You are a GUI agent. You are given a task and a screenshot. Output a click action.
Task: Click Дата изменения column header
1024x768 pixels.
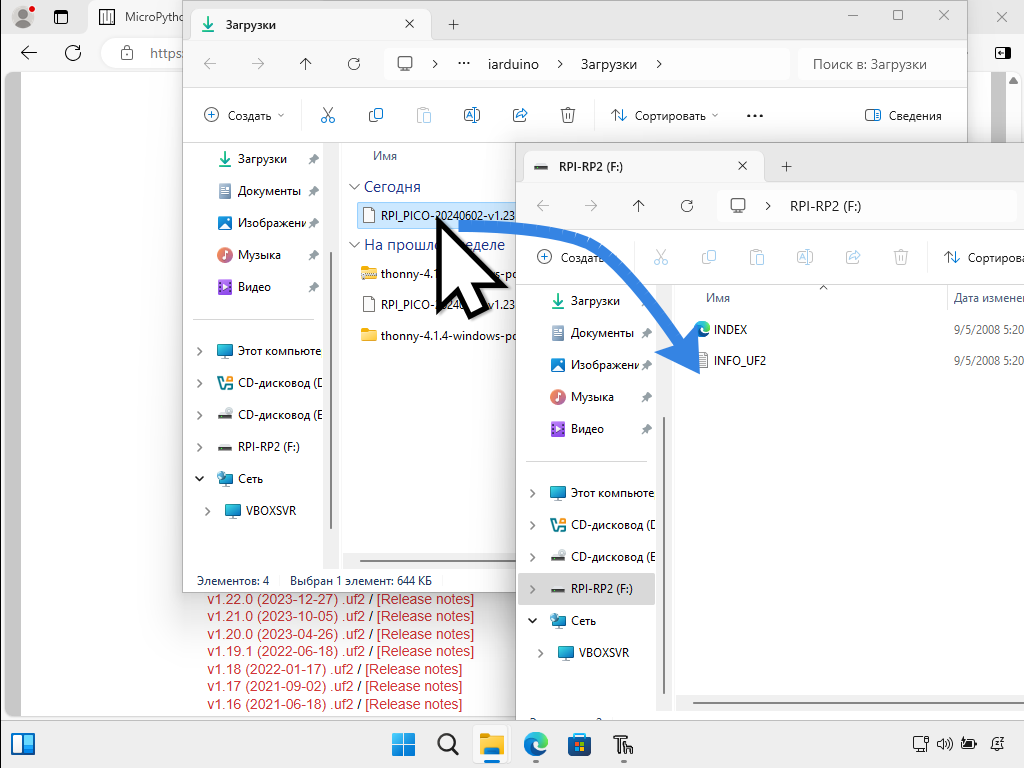pyautogui.click(x=988, y=298)
